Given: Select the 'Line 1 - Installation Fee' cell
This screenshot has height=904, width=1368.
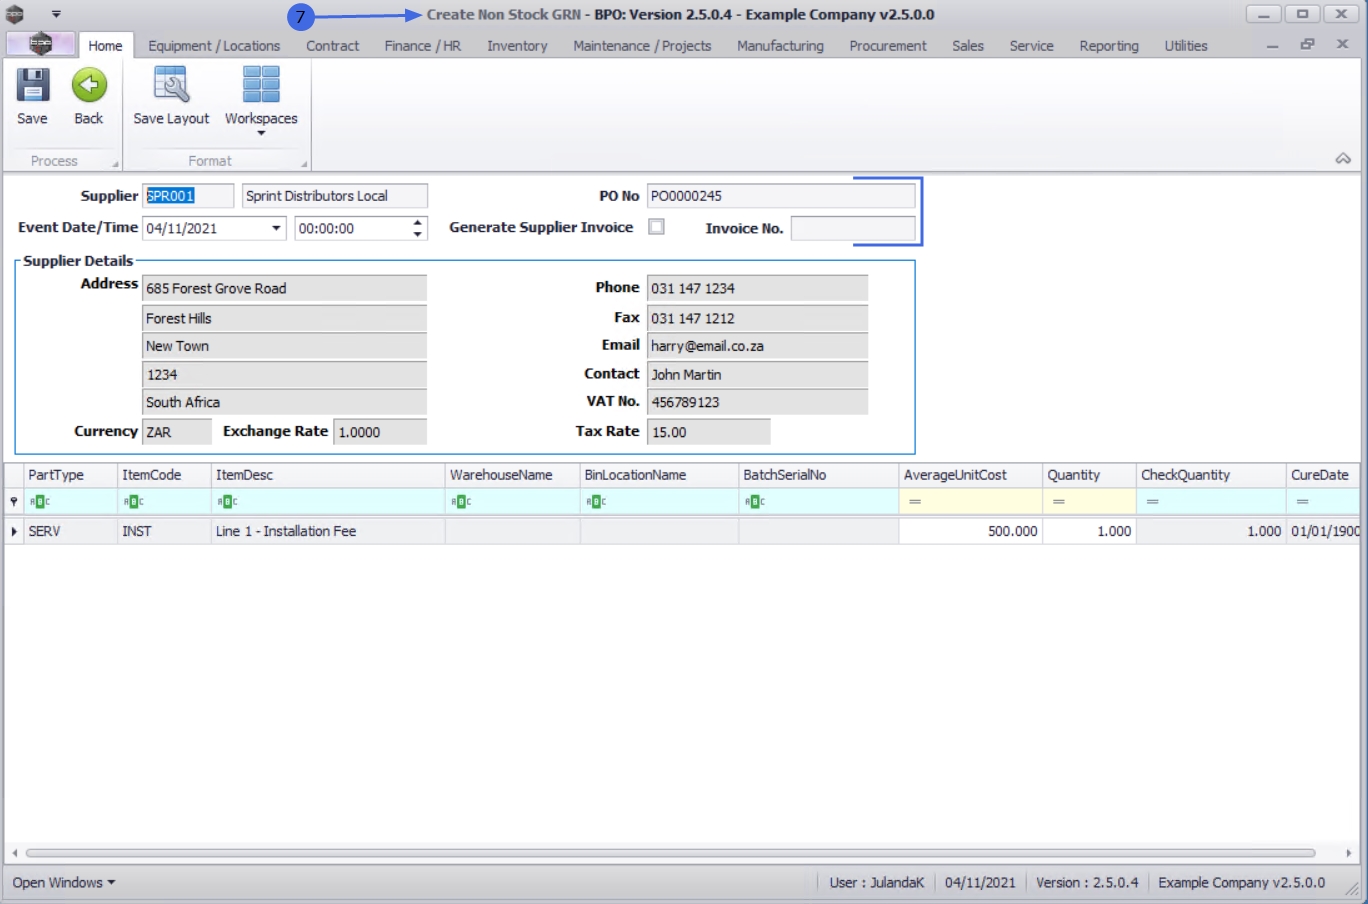Looking at the screenshot, I should [328, 531].
